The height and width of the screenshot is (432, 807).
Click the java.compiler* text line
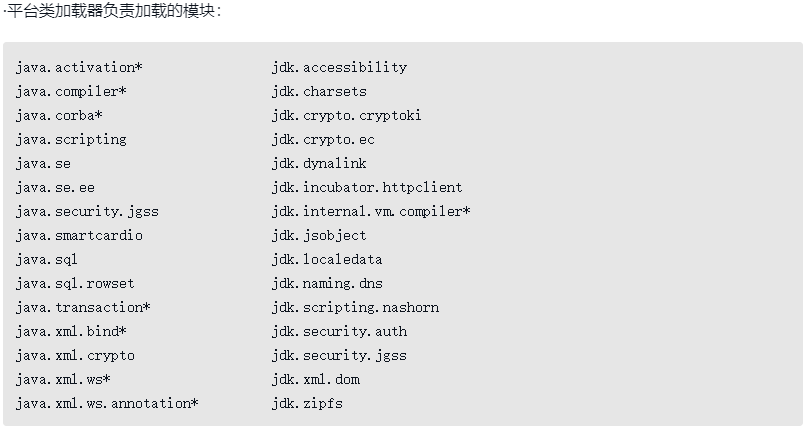[71, 91]
